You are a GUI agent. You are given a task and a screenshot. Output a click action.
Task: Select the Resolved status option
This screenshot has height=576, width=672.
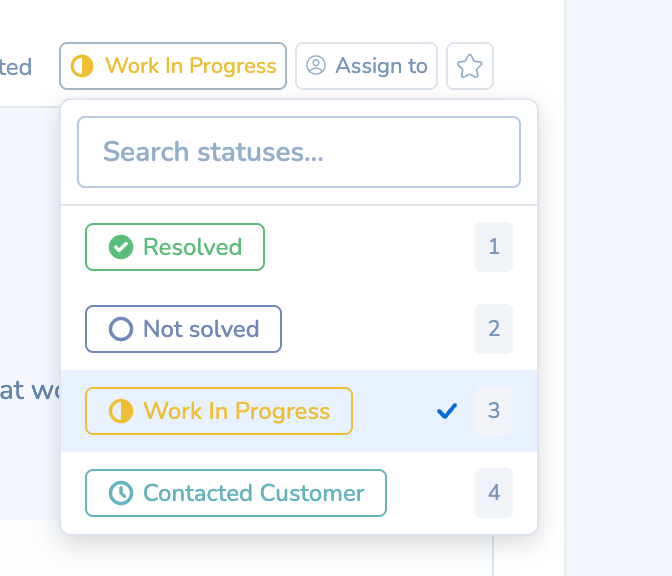pos(175,247)
